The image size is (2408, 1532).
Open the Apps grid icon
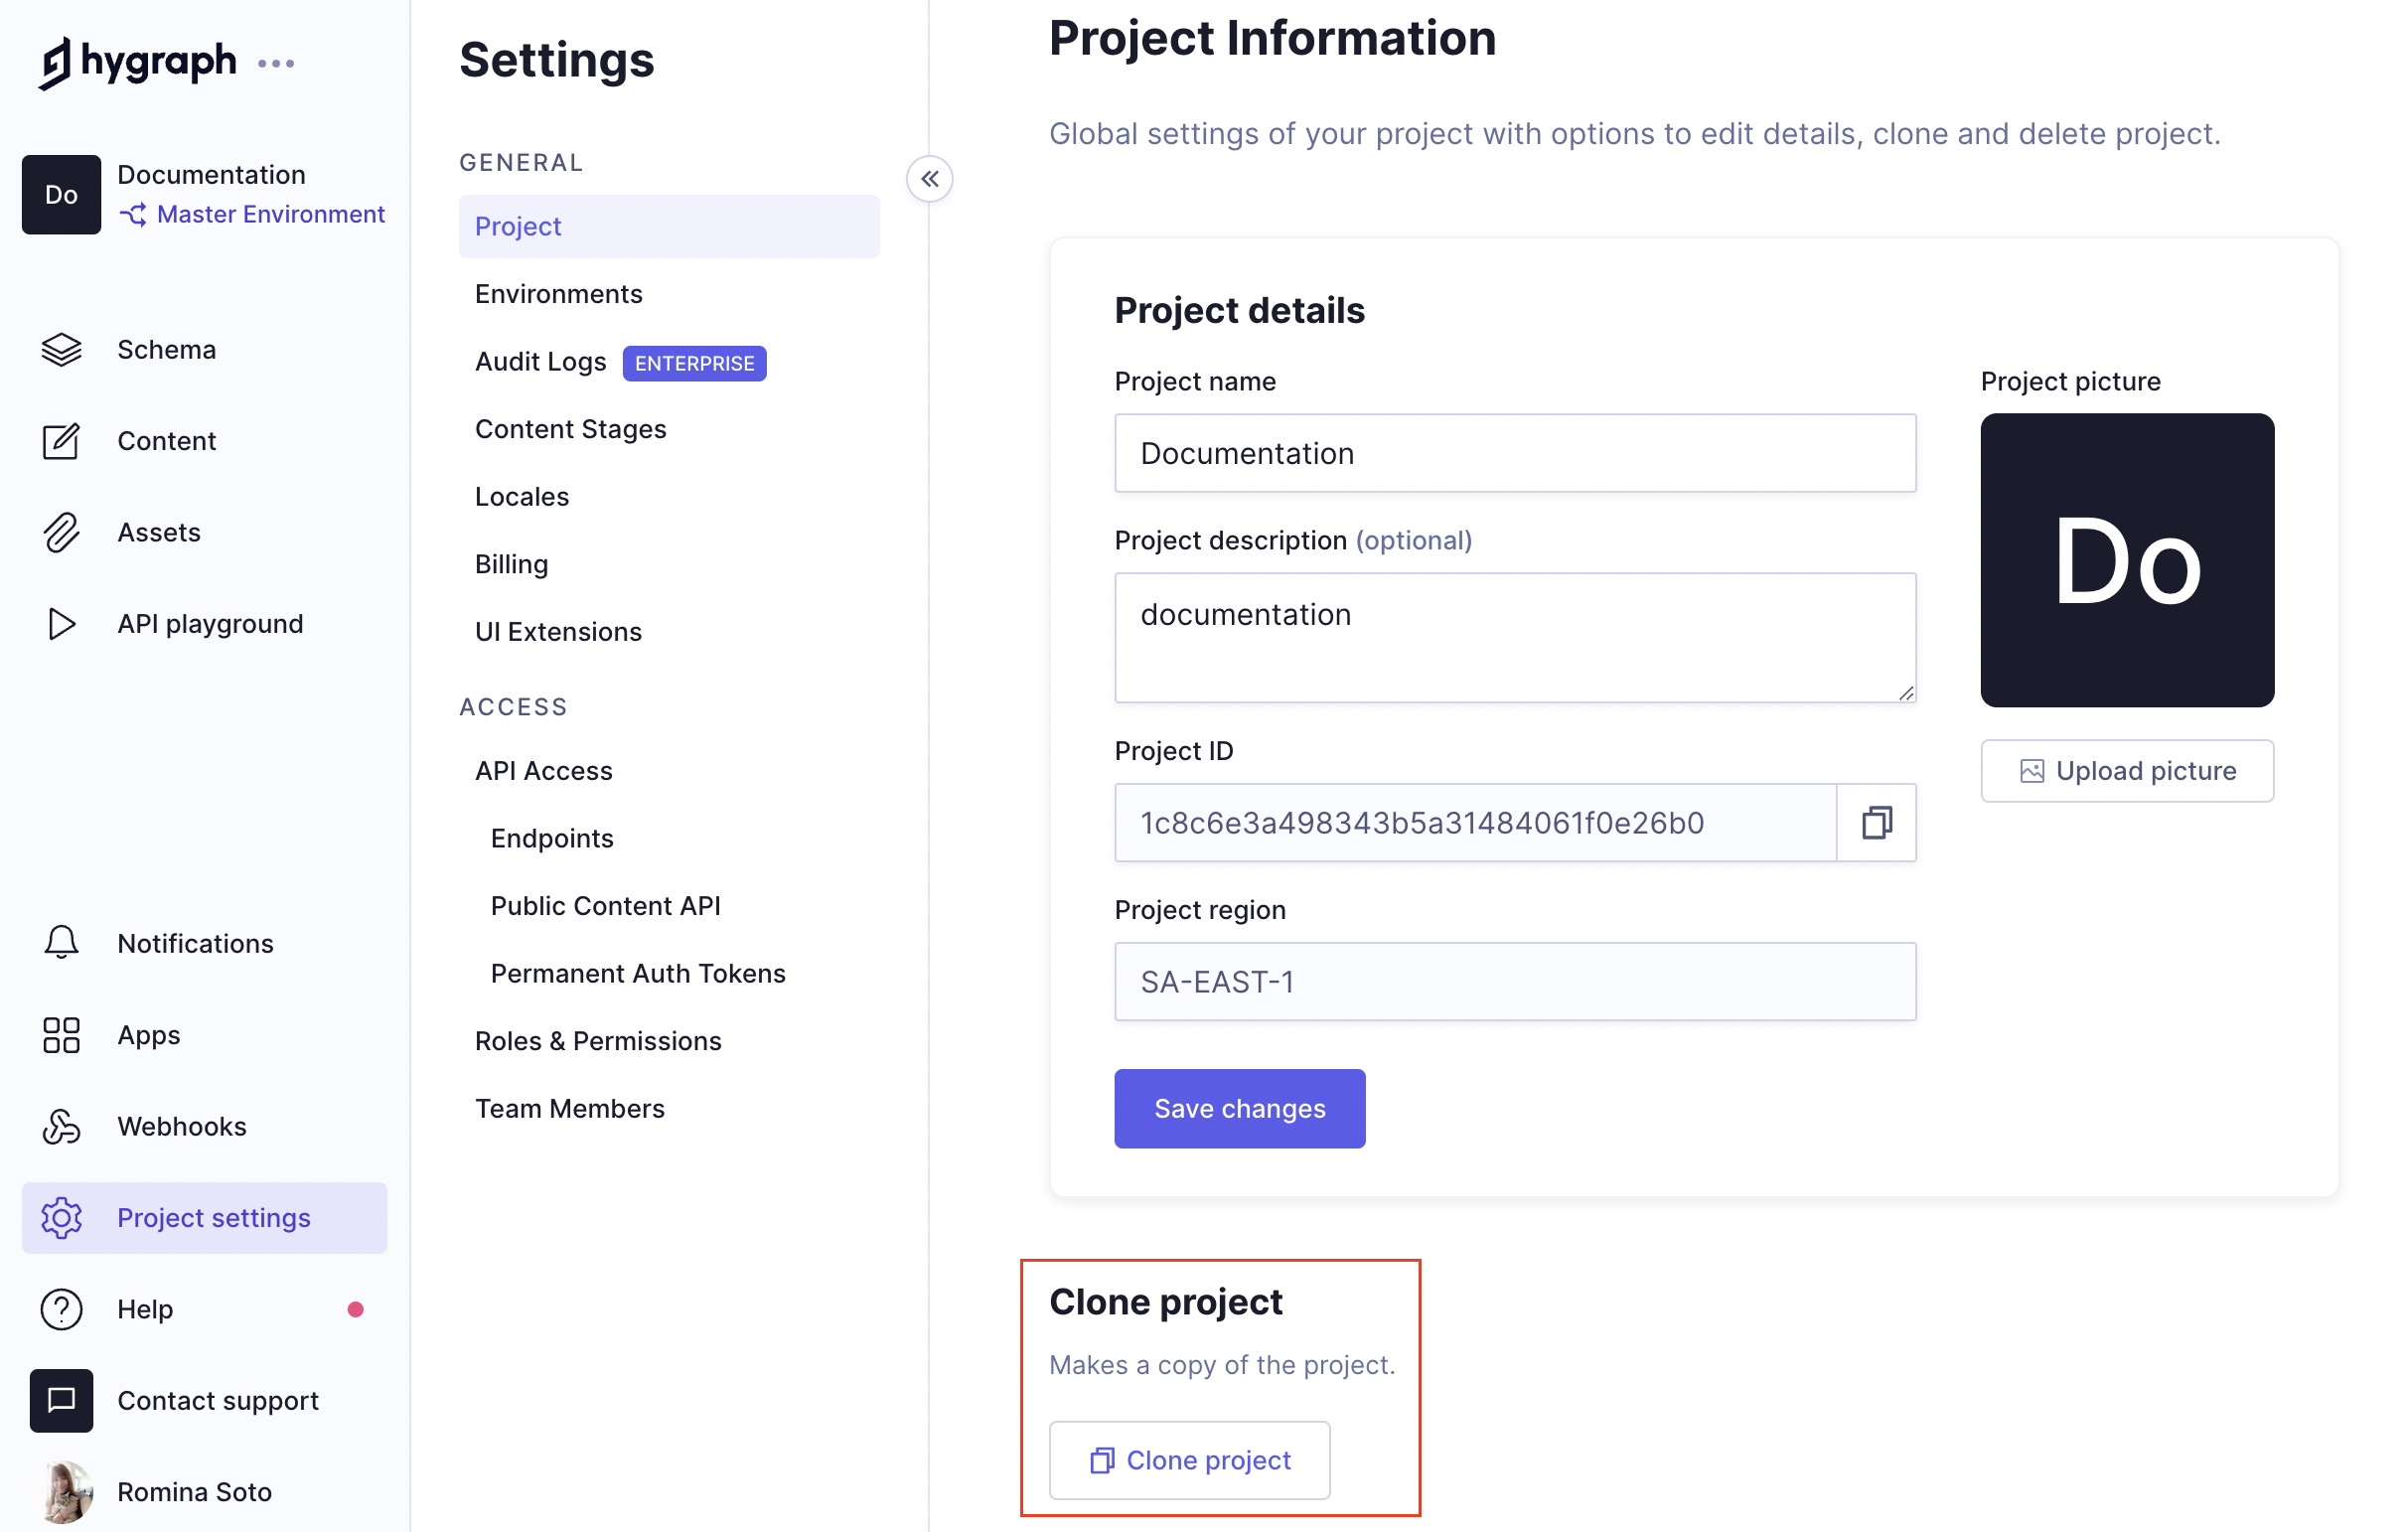pyautogui.click(x=61, y=1035)
